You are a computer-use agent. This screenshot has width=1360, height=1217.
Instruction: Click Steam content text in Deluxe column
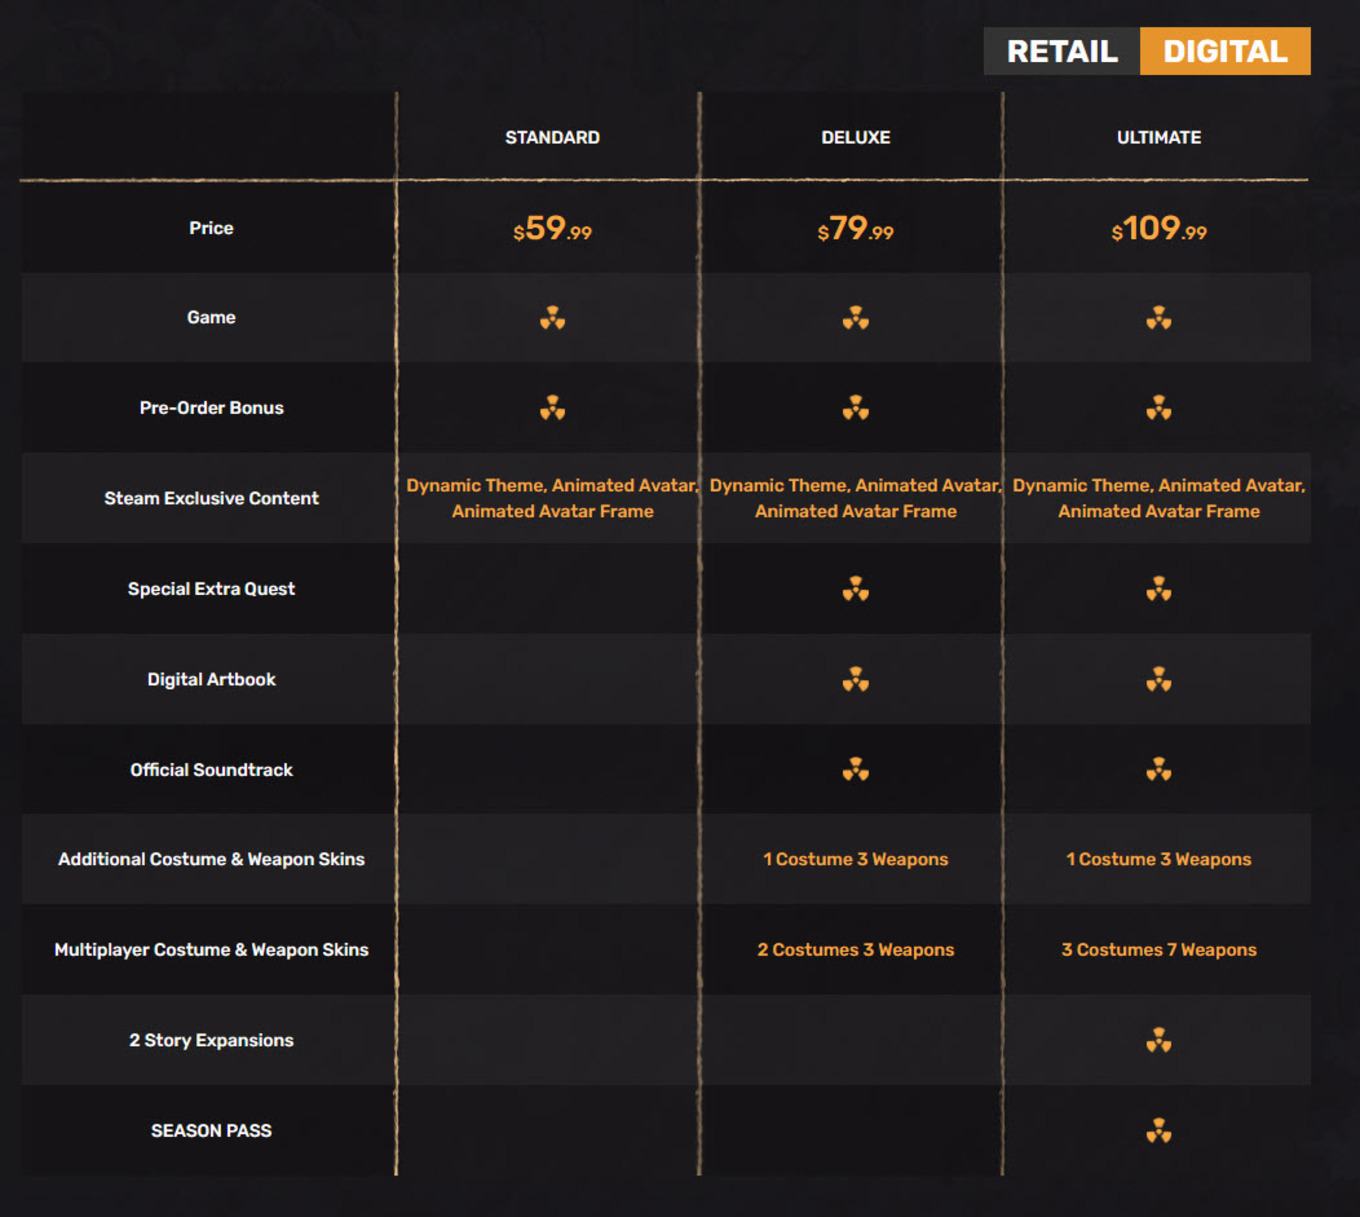(x=855, y=498)
